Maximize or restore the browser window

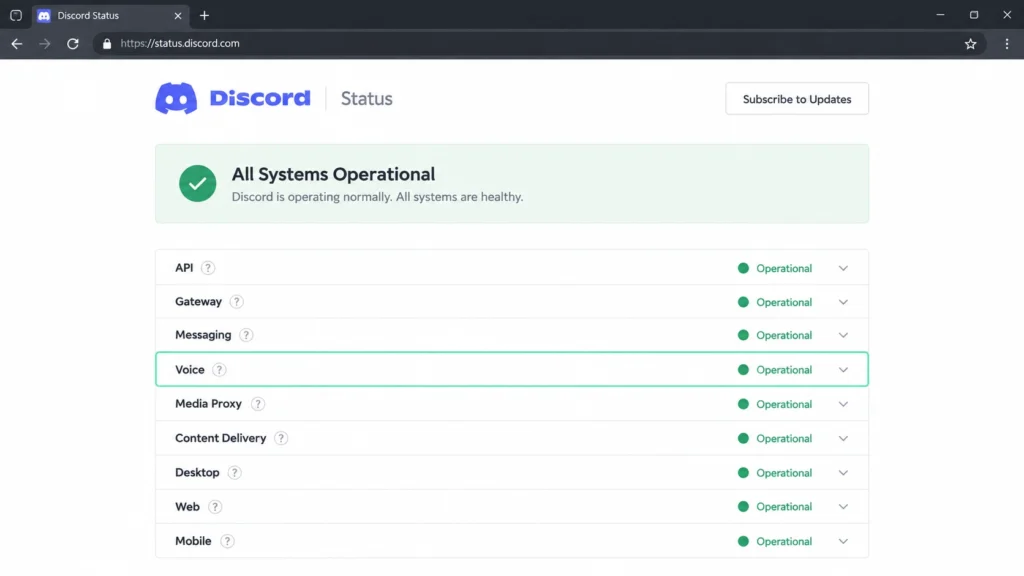974,15
